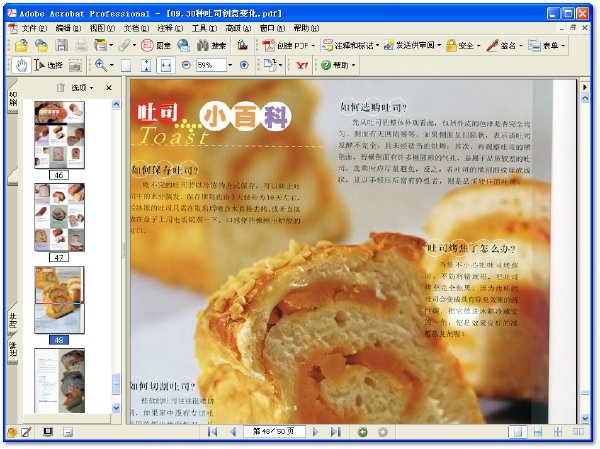Viewport: 600px width, 449px height.
Task: Select page 47 thumbnail
Action: coord(59,217)
